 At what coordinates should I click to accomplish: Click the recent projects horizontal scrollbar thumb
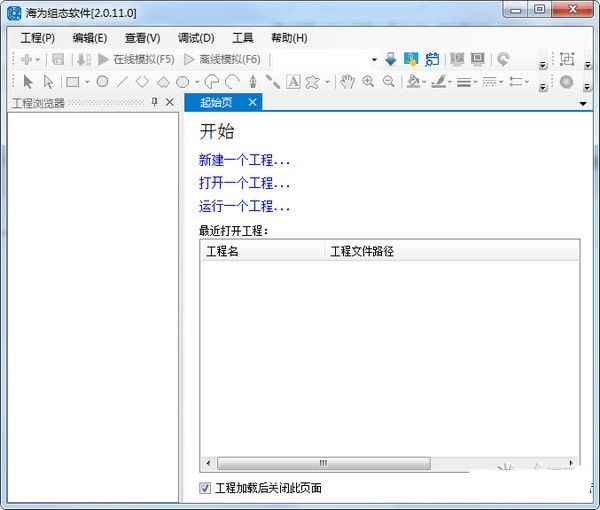(x=324, y=463)
